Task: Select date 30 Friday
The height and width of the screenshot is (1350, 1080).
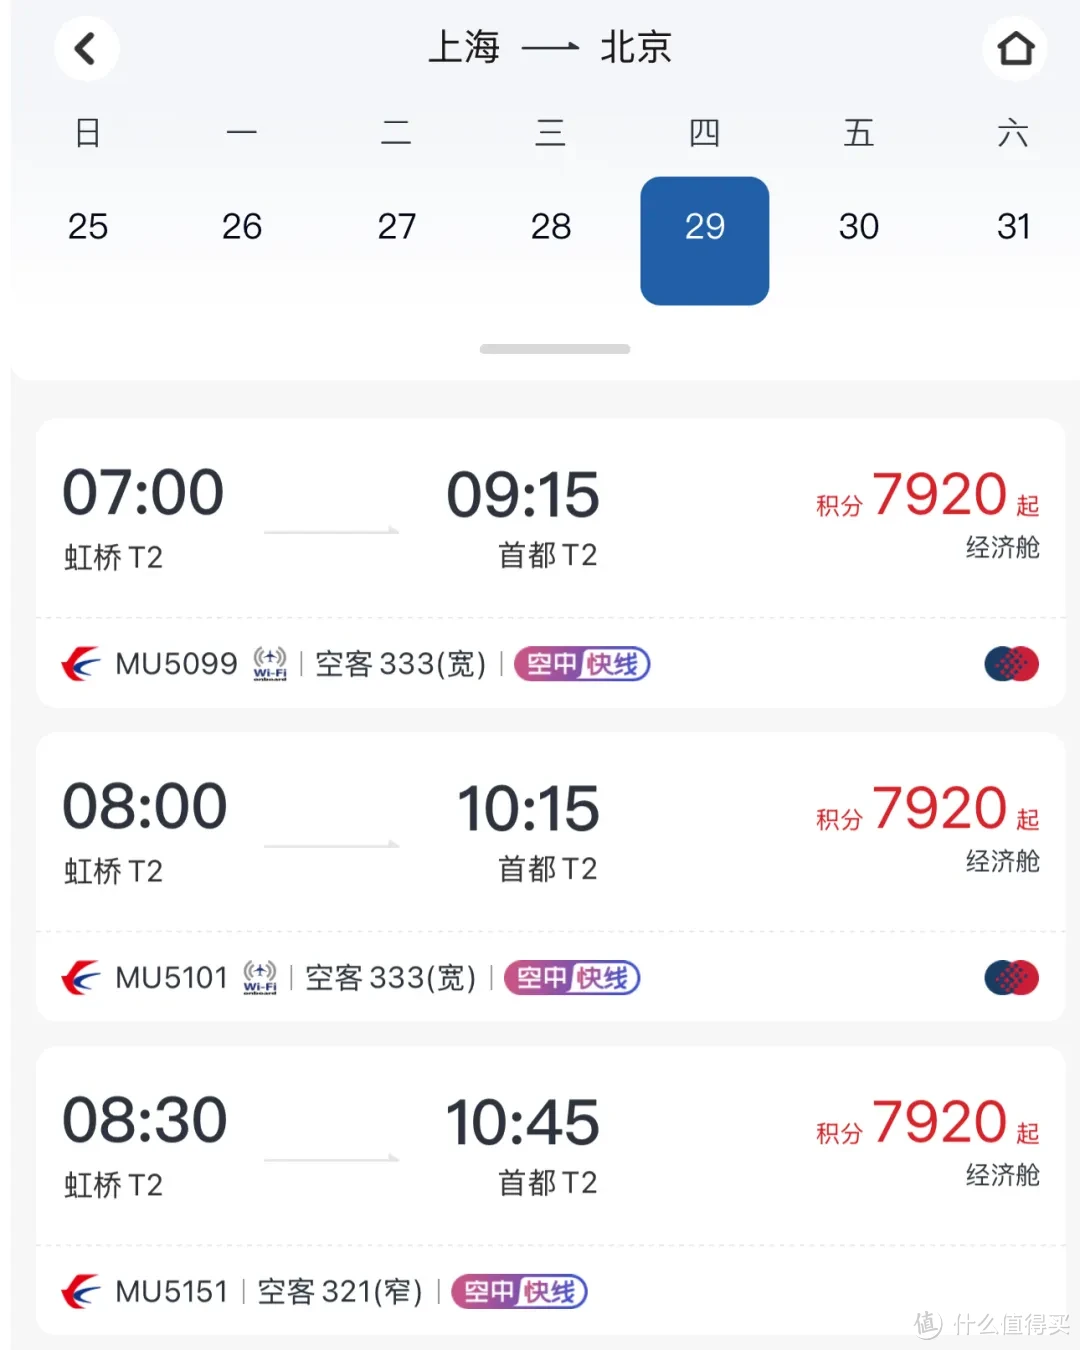Action: (x=858, y=227)
